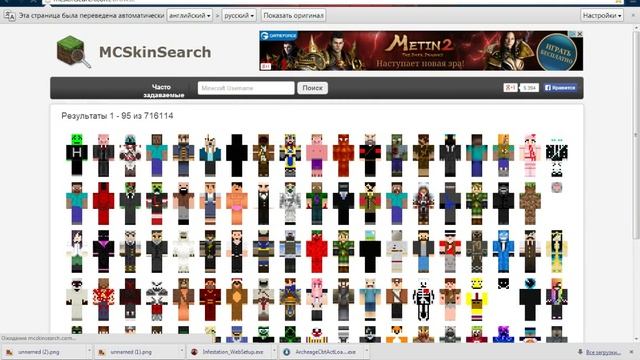The image size is (640, 360).
Task: Close the translation notification bar
Action: [633, 16]
